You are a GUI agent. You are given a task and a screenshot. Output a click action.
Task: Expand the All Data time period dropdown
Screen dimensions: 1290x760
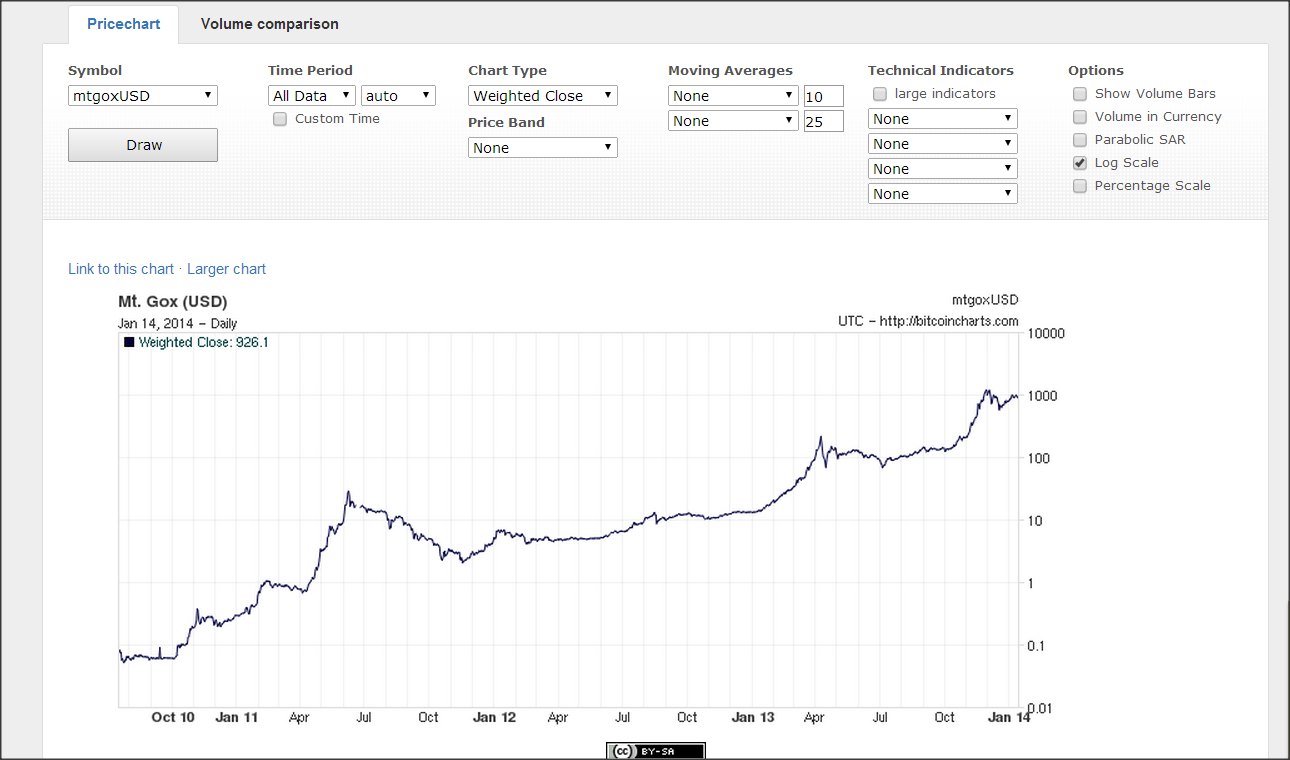[x=312, y=96]
